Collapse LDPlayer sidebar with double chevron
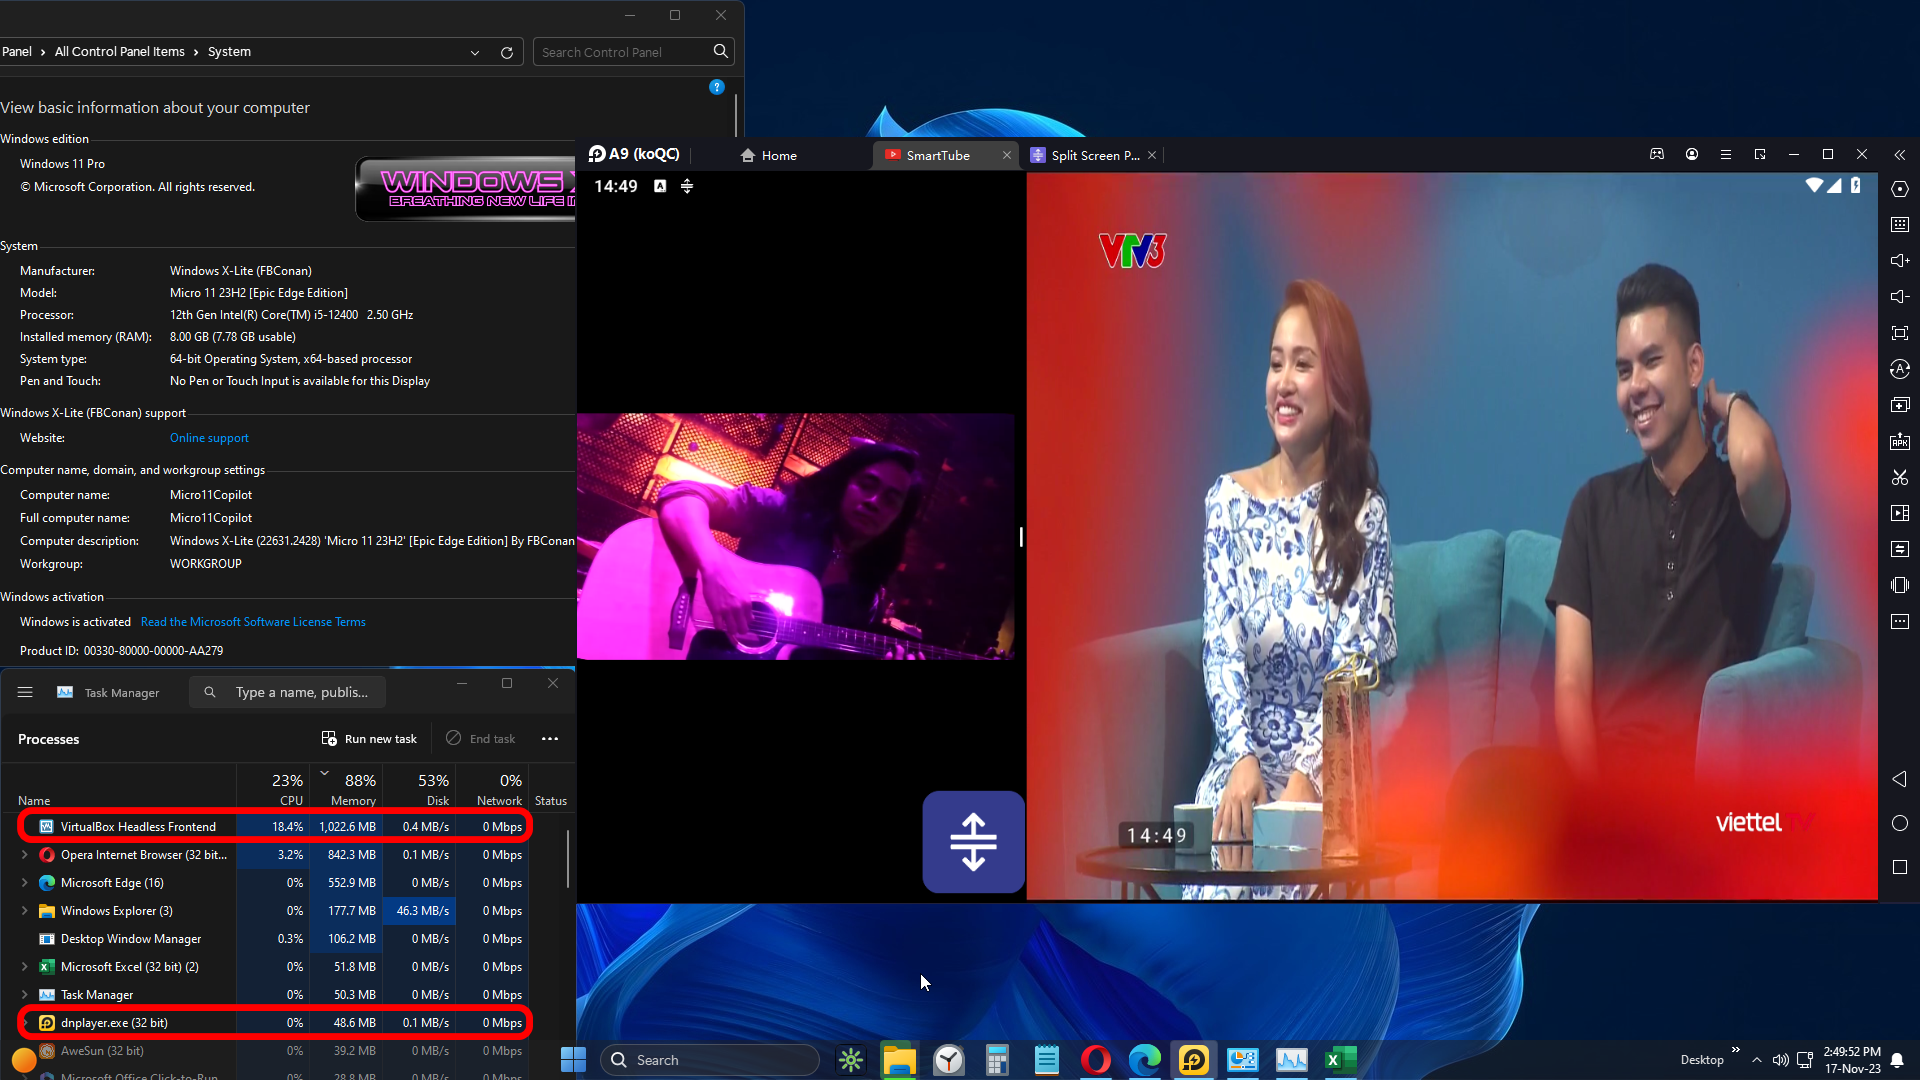This screenshot has height=1080, width=1920. (x=1900, y=155)
